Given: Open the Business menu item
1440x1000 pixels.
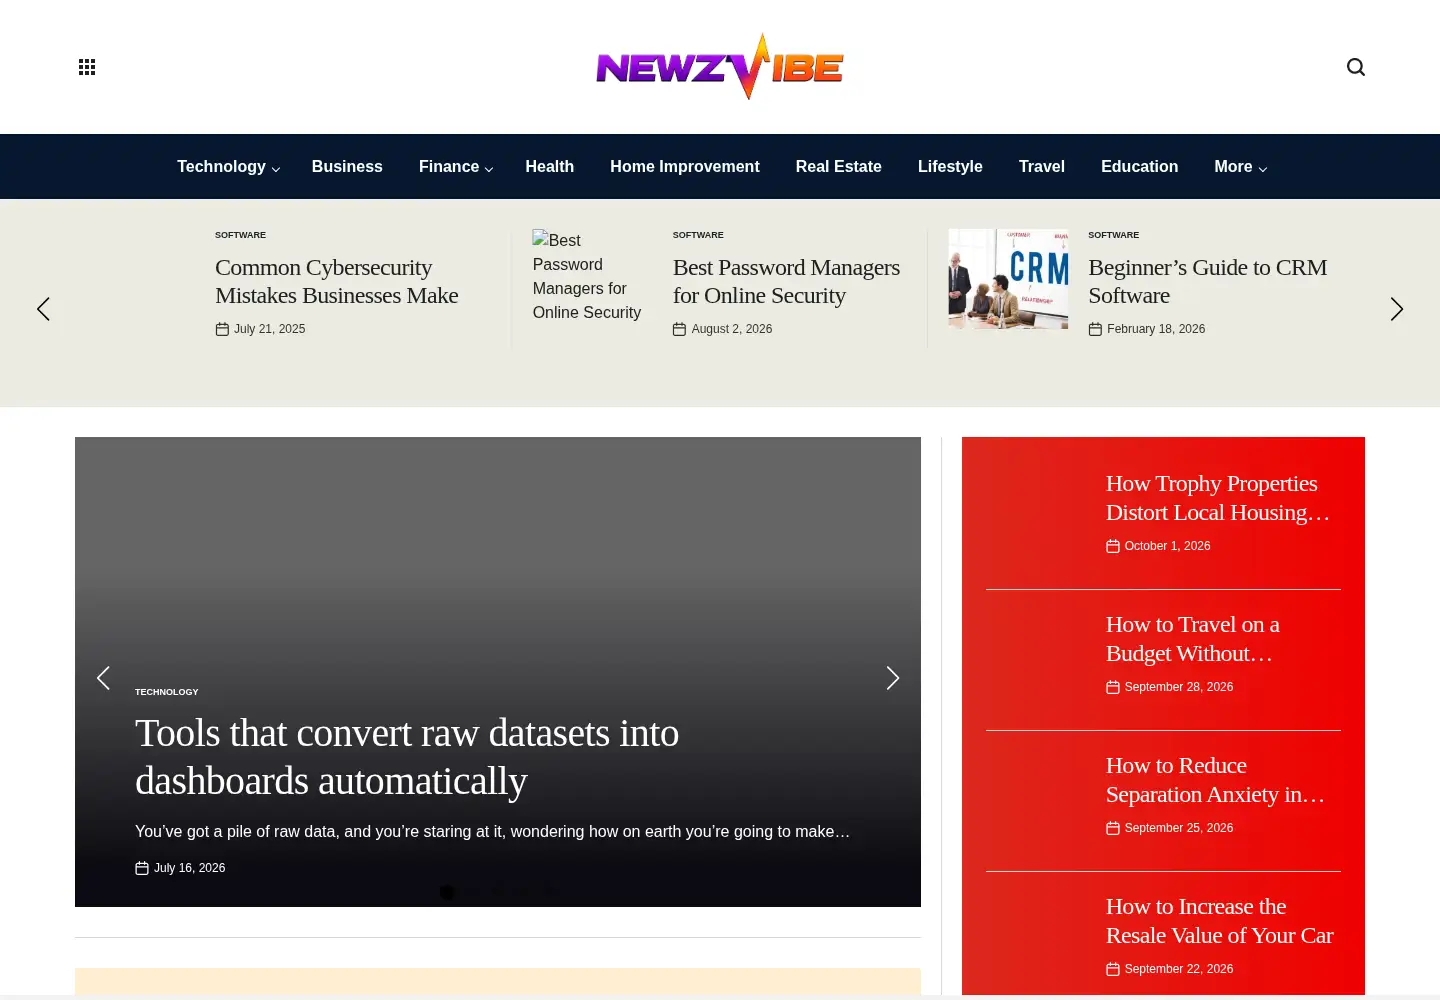Looking at the screenshot, I should pyautogui.click(x=347, y=167).
